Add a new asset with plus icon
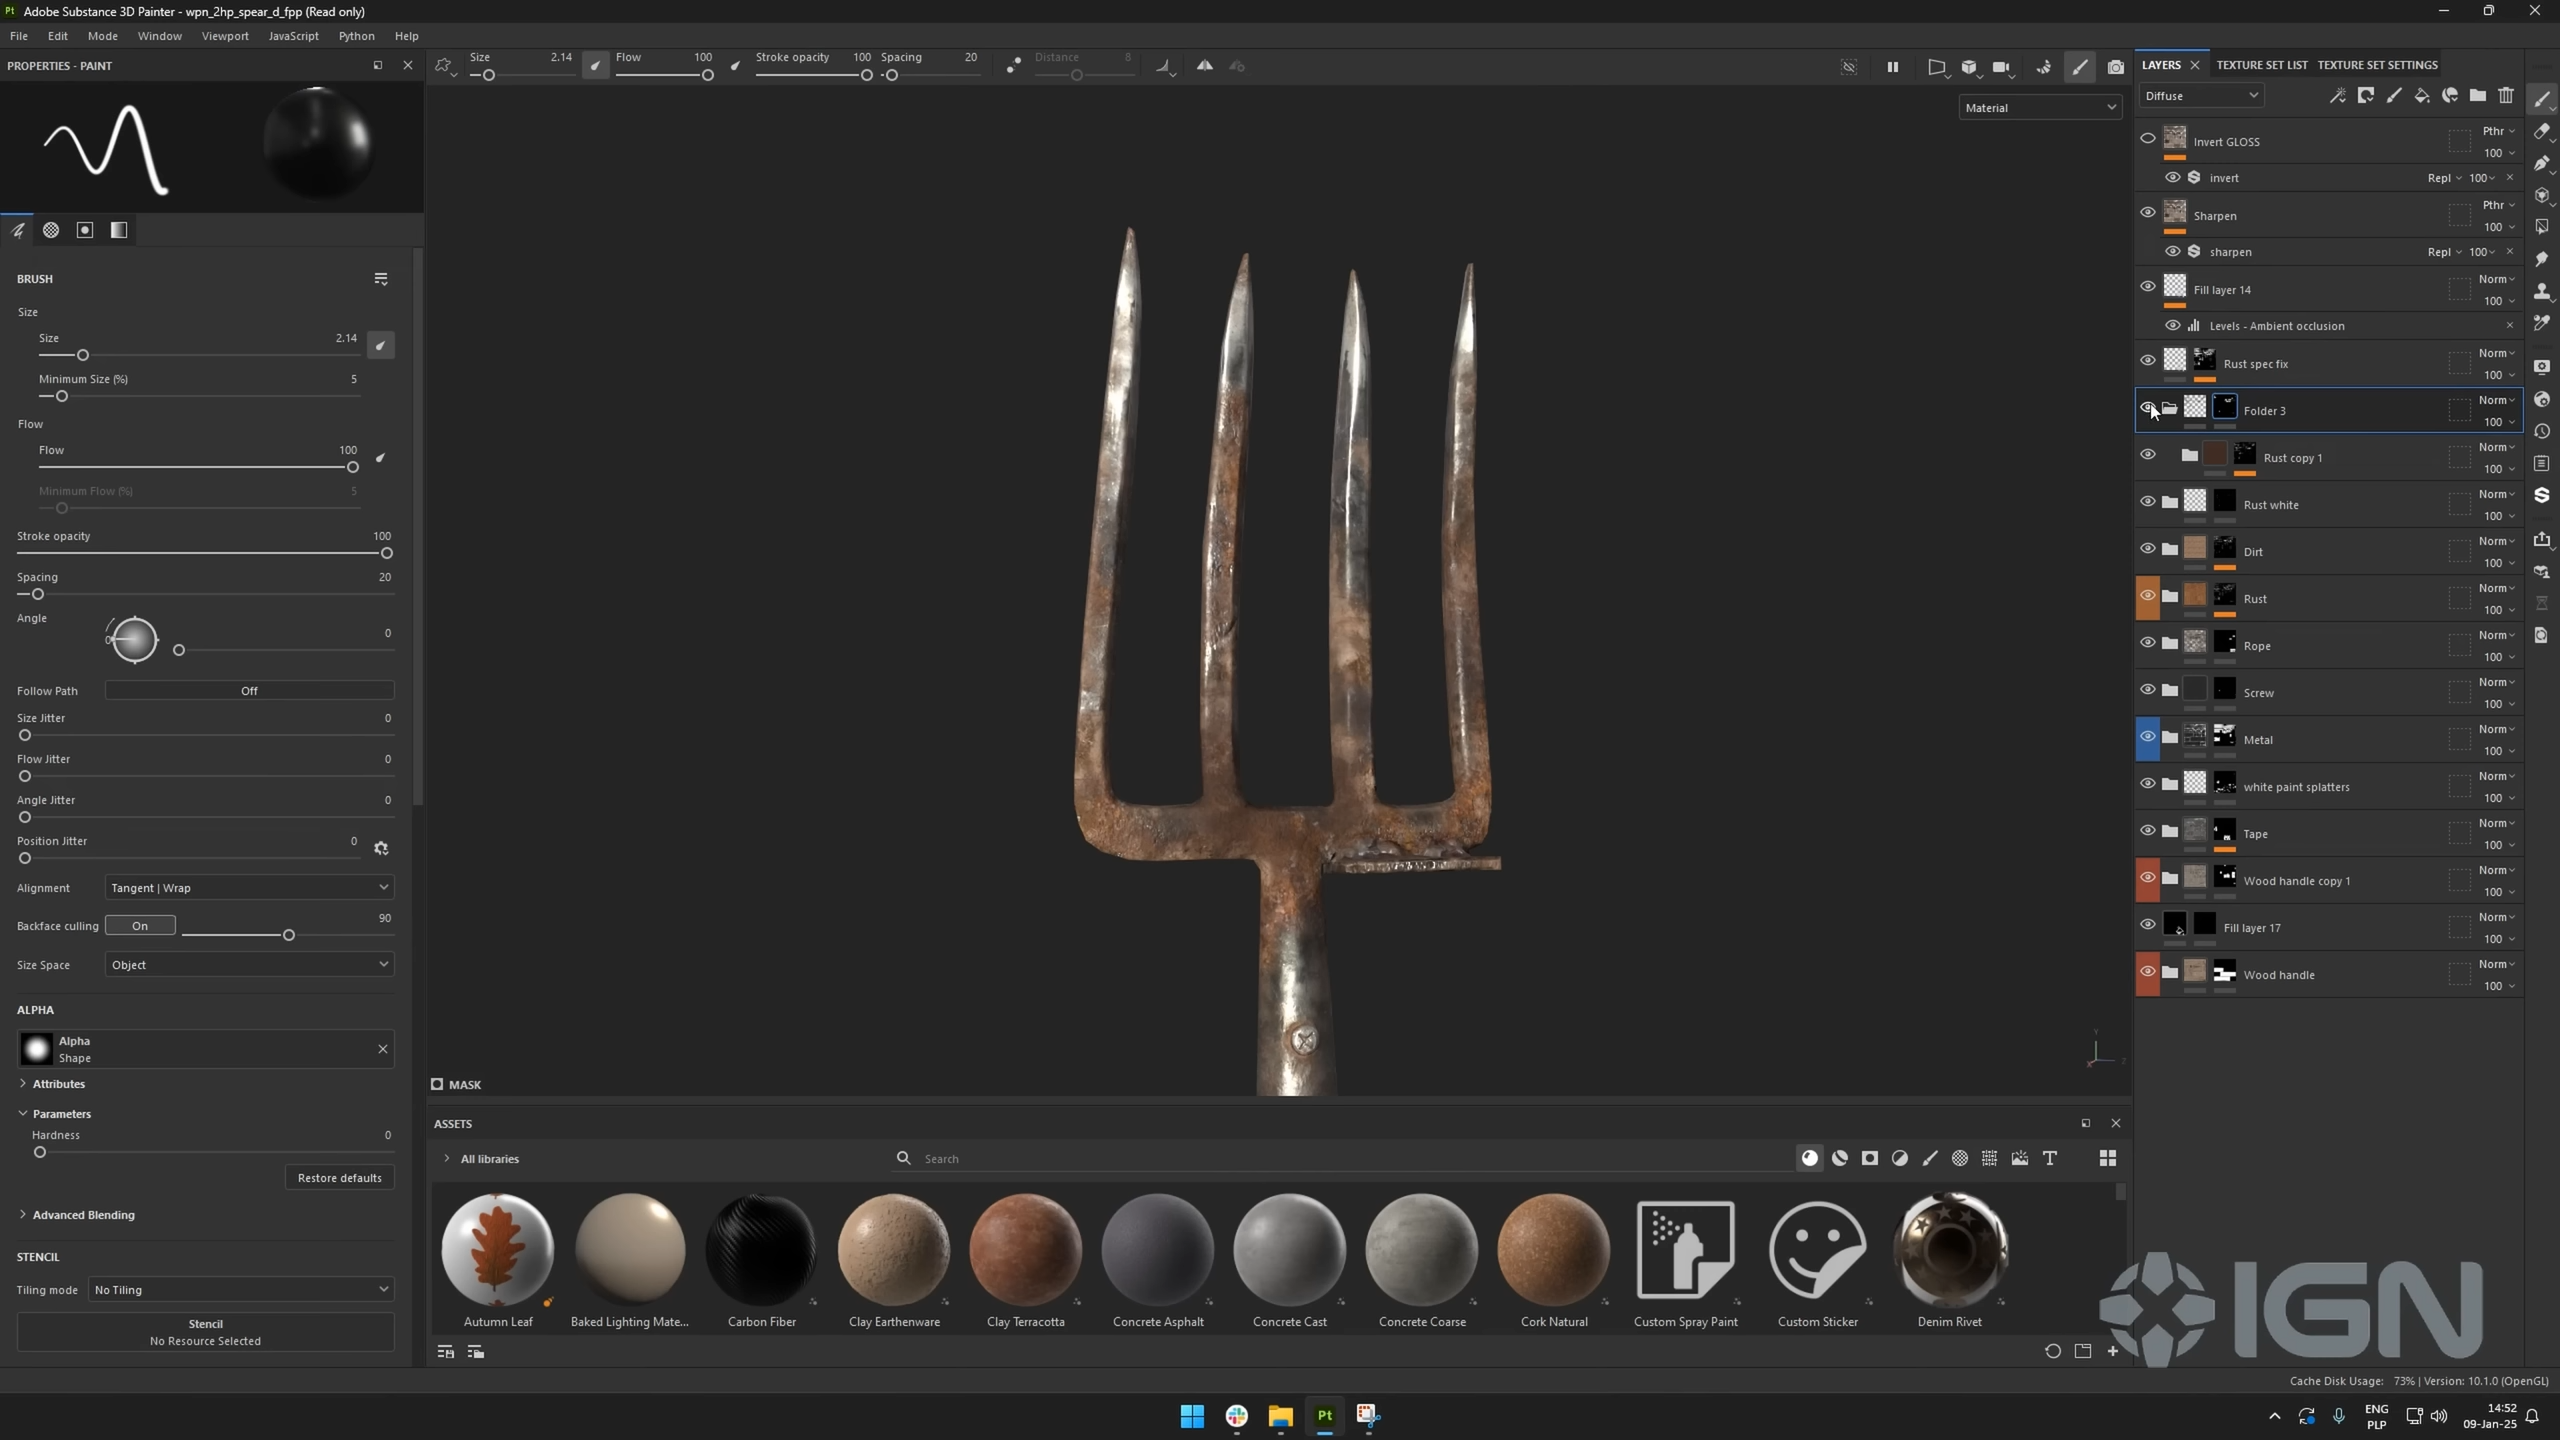 [2113, 1351]
